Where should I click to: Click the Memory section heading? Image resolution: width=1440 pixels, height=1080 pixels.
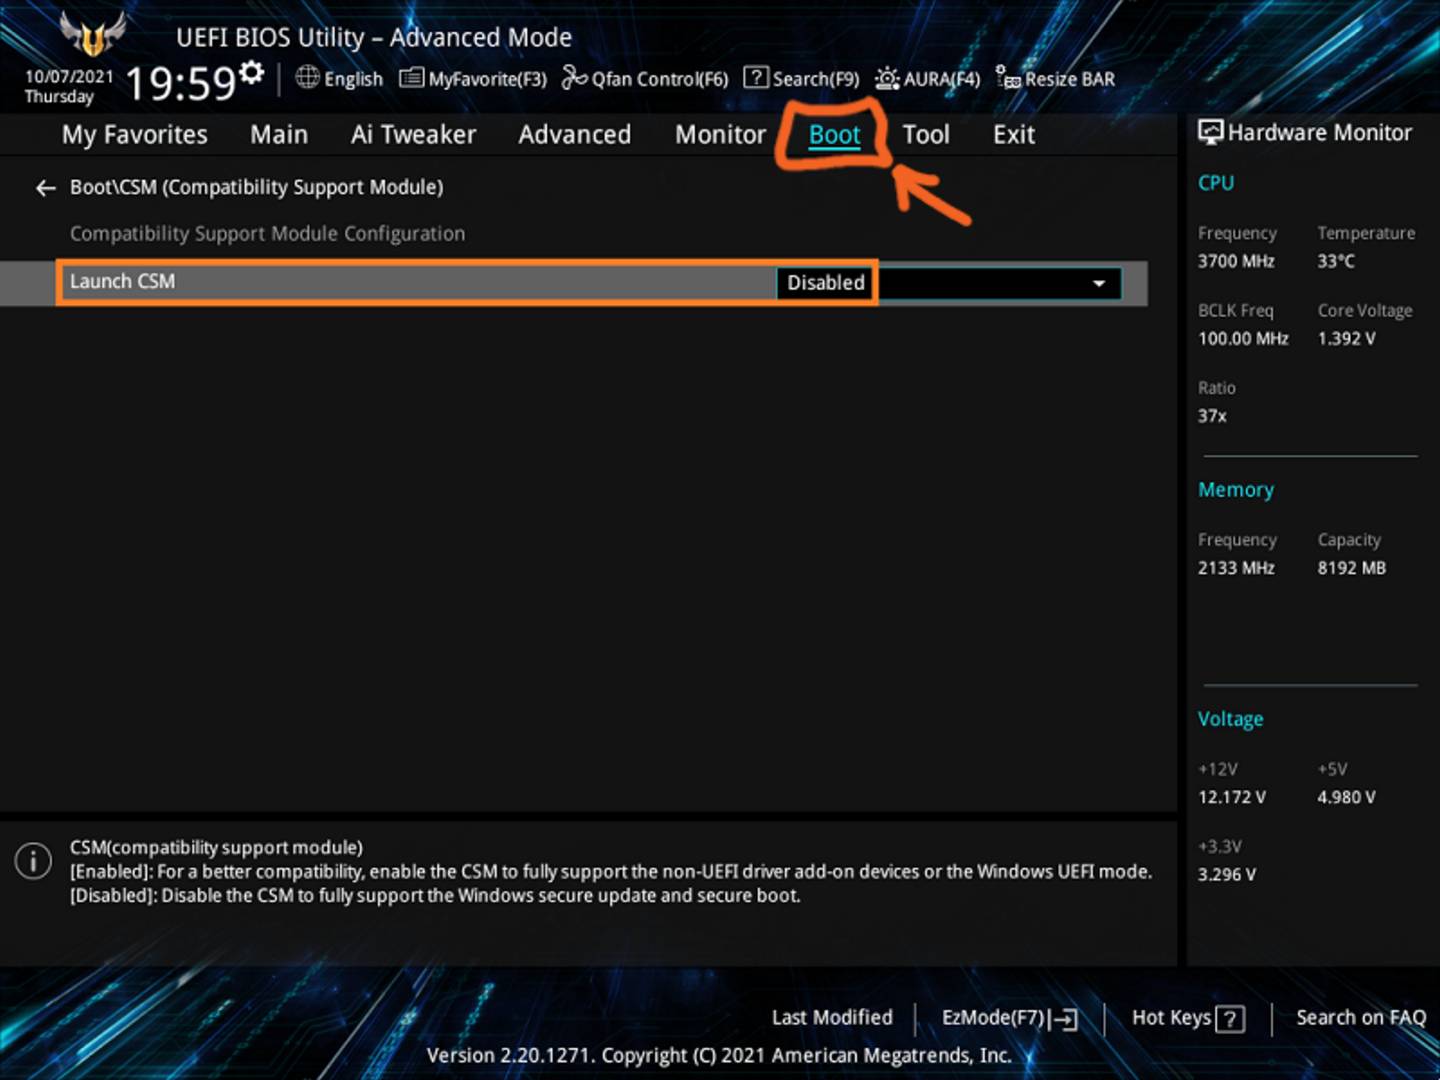click(x=1236, y=490)
